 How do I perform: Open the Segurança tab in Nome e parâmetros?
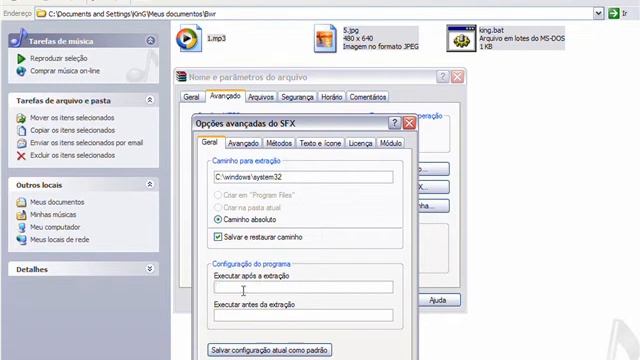point(298,97)
